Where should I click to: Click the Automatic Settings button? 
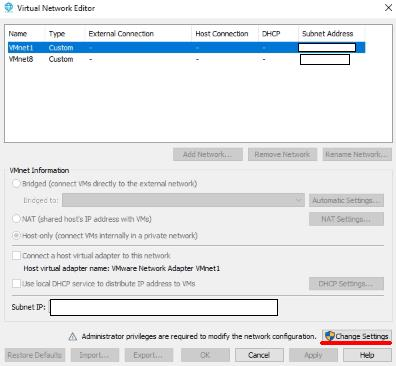346,200
